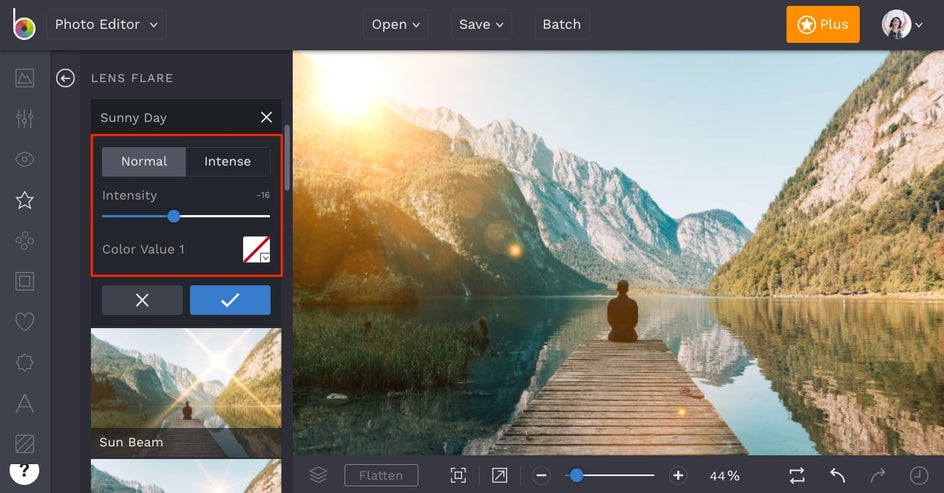Open the help question mark button

[24, 472]
